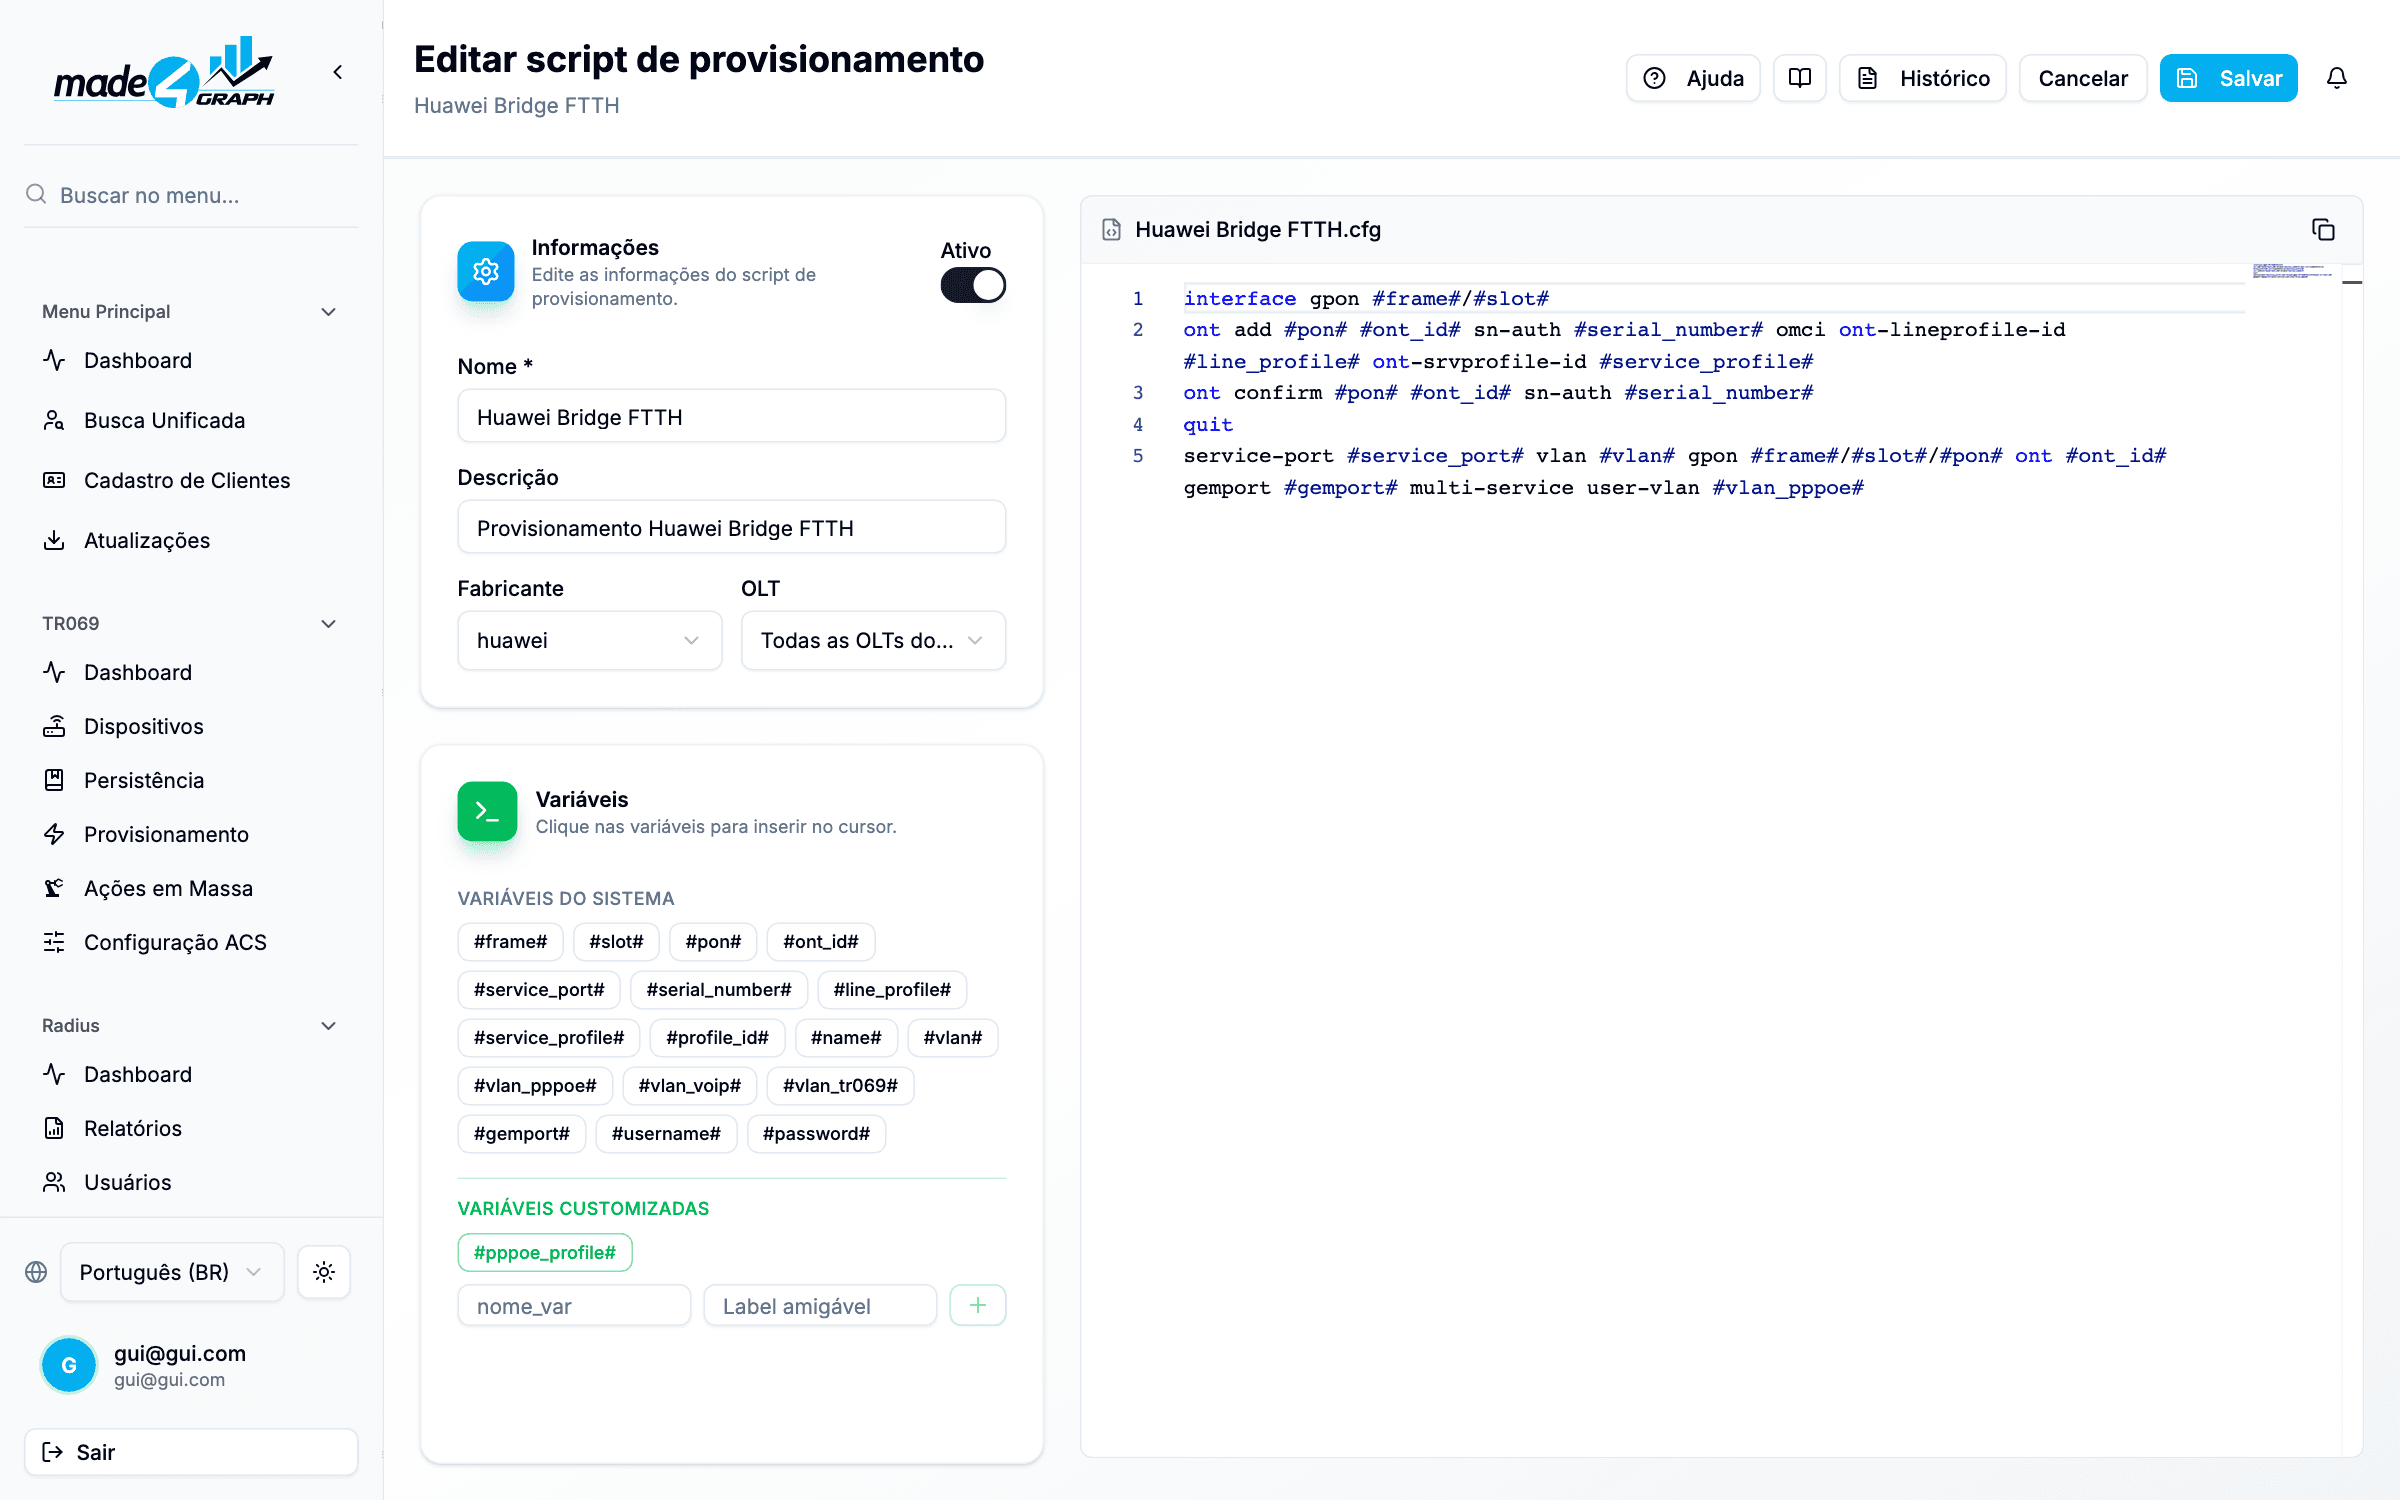Toggle the light/dark theme sun icon
2400x1500 pixels.
323,1272
